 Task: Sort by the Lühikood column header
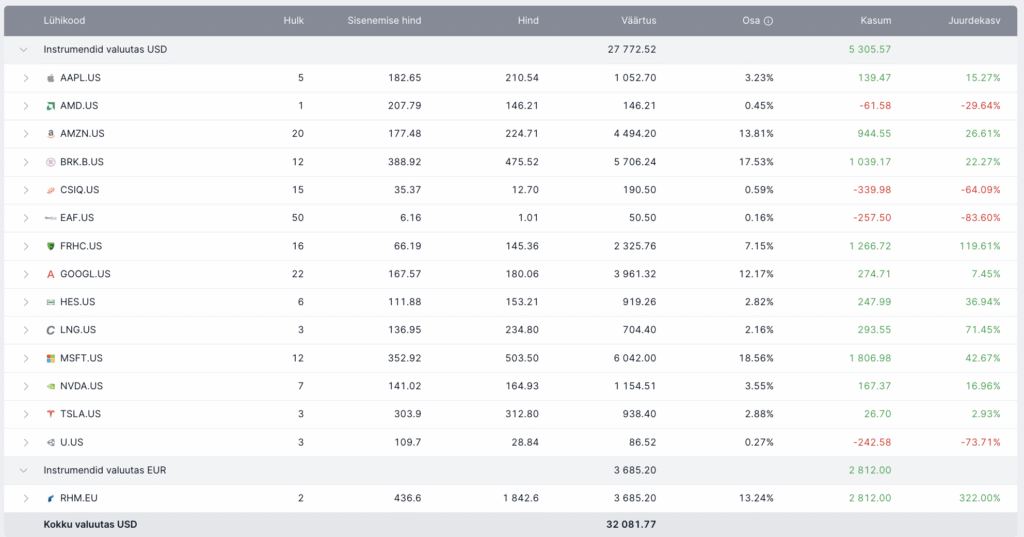pyautogui.click(x=64, y=21)
